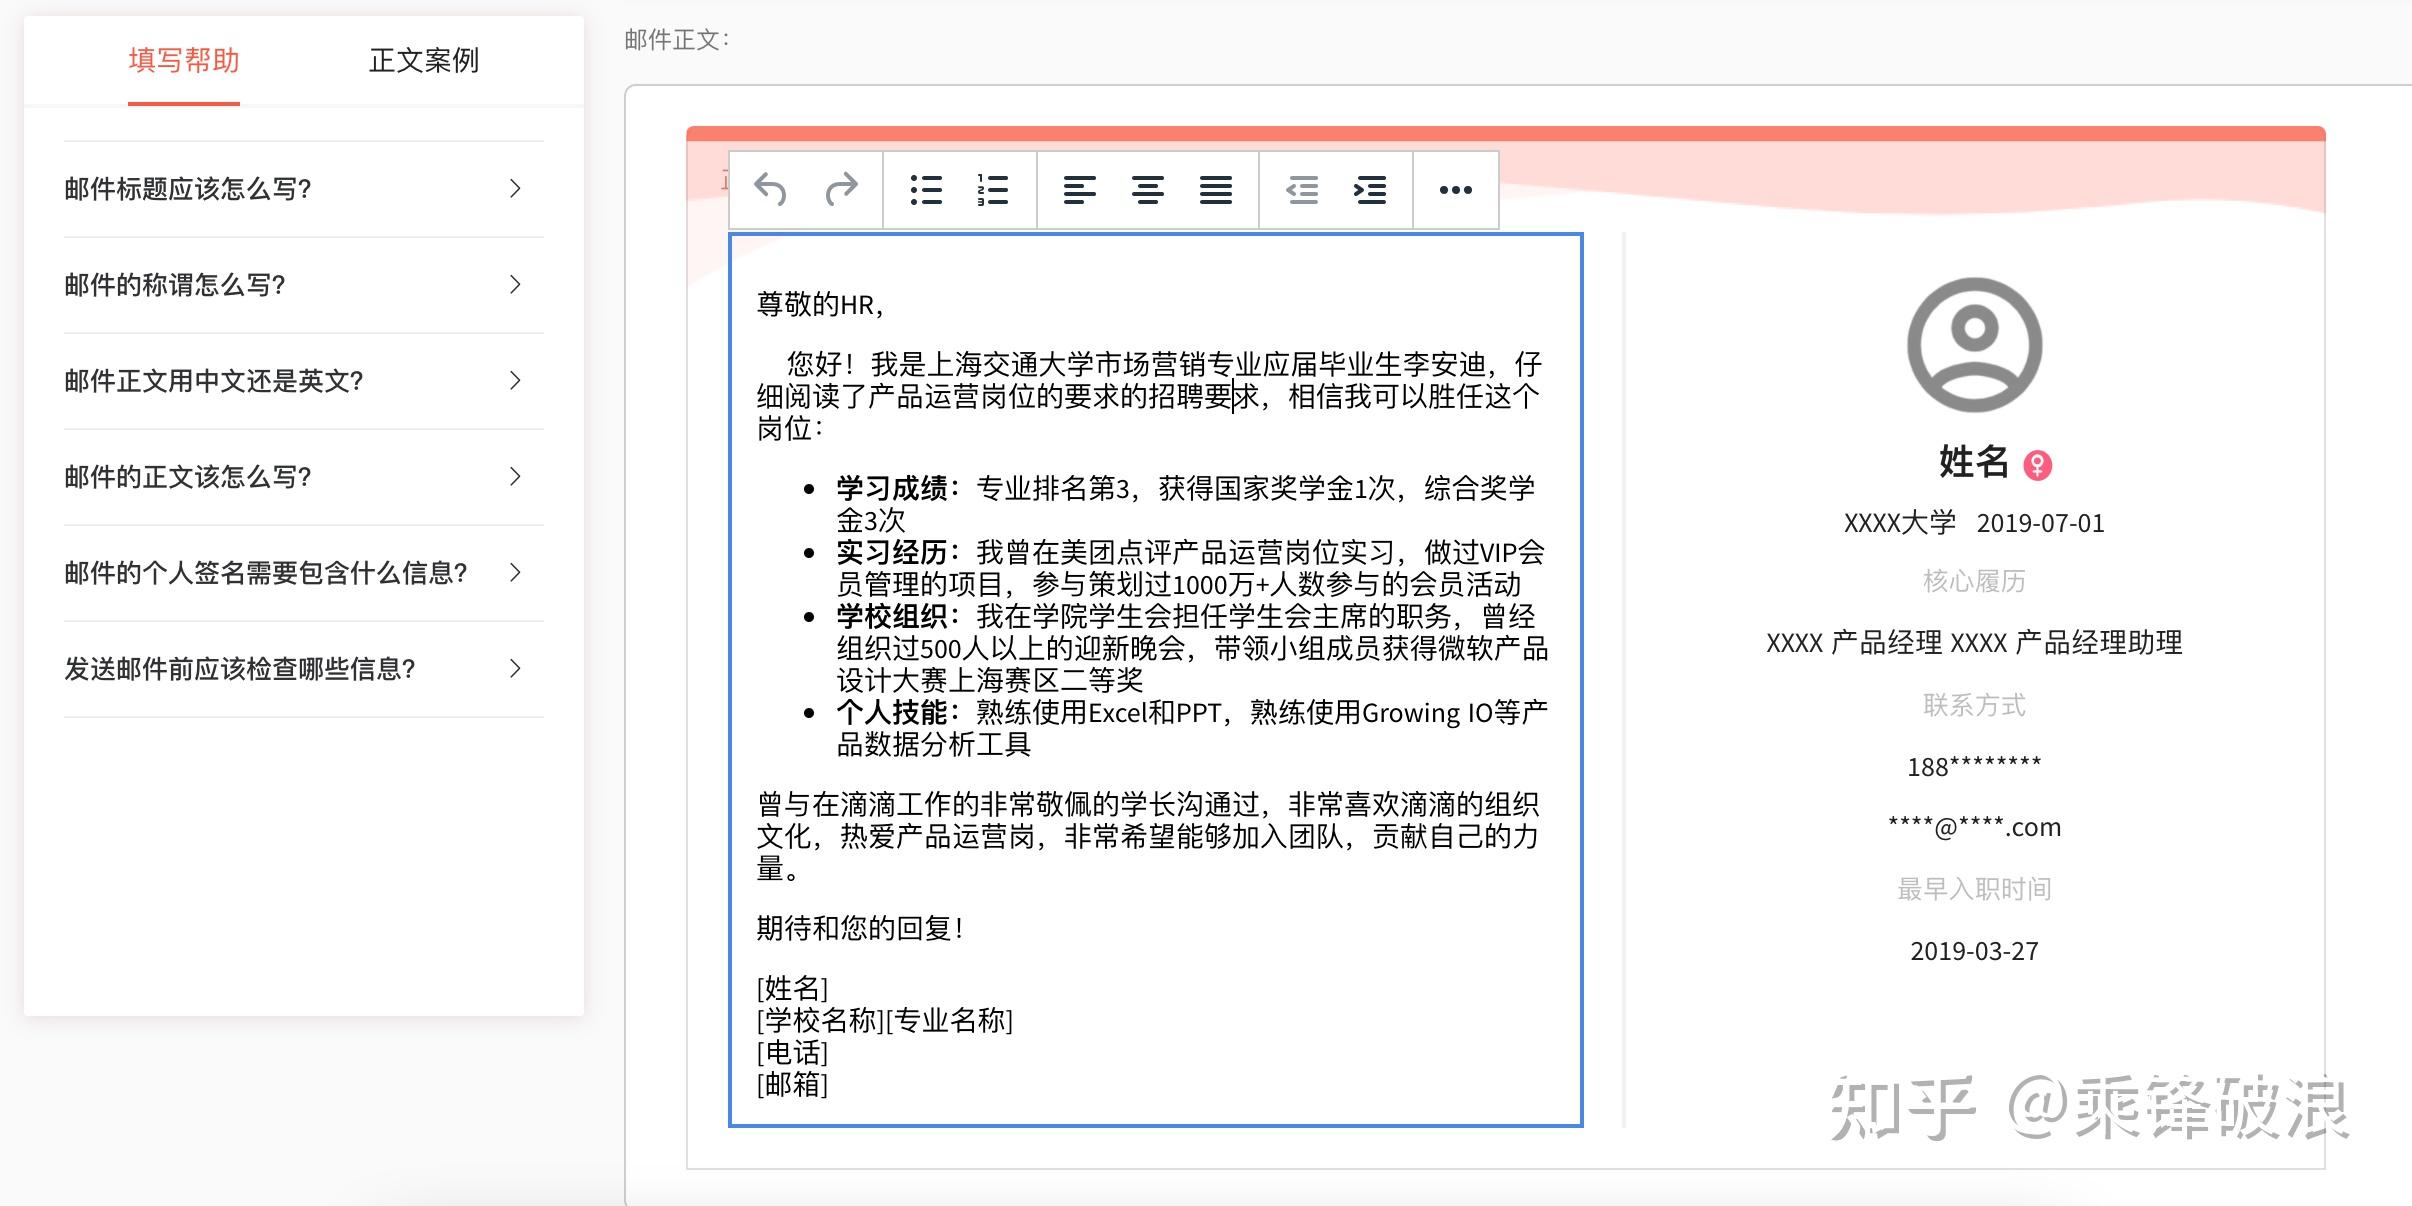The height and width of the screenshot is (1206, 2412).
Task: Click the pink female gender icon beside 姓名
Action: [2037, 463]
